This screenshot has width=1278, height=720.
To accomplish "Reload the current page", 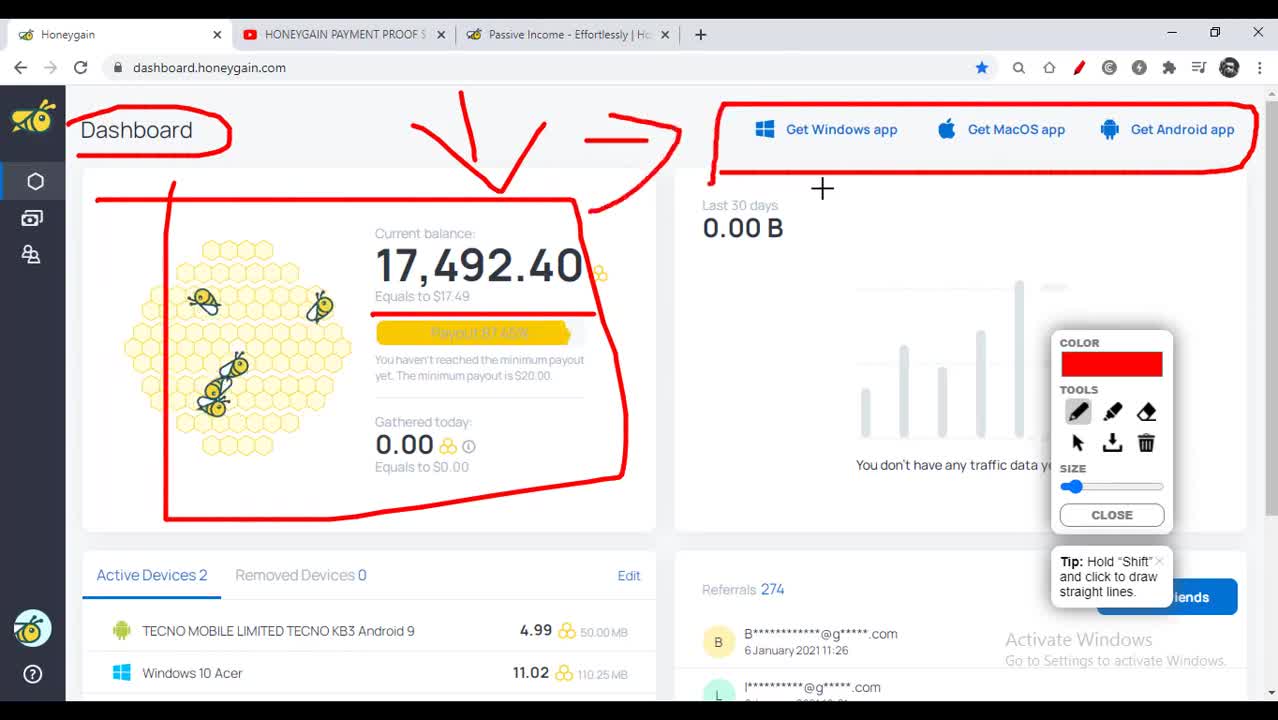I will click(x=81, y=68).
